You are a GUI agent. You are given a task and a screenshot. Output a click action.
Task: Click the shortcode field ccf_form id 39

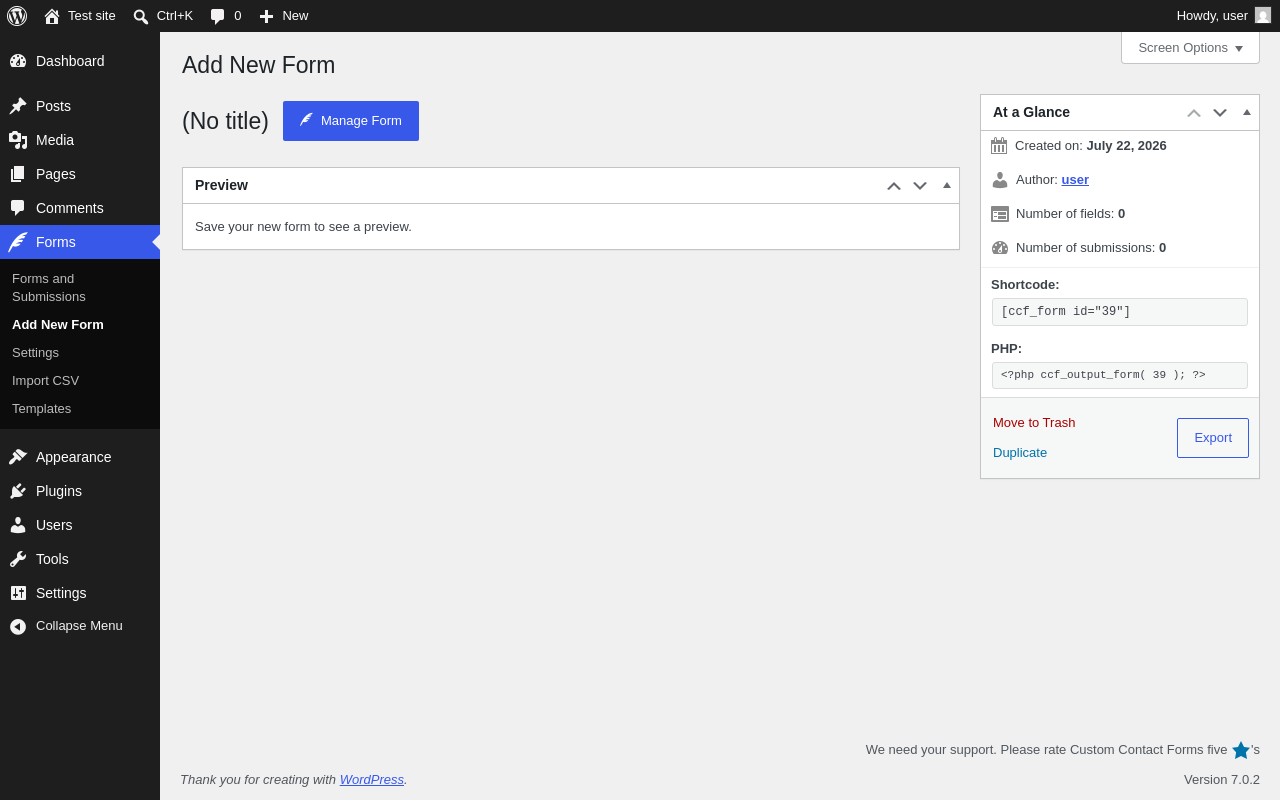coord(1120,312)
